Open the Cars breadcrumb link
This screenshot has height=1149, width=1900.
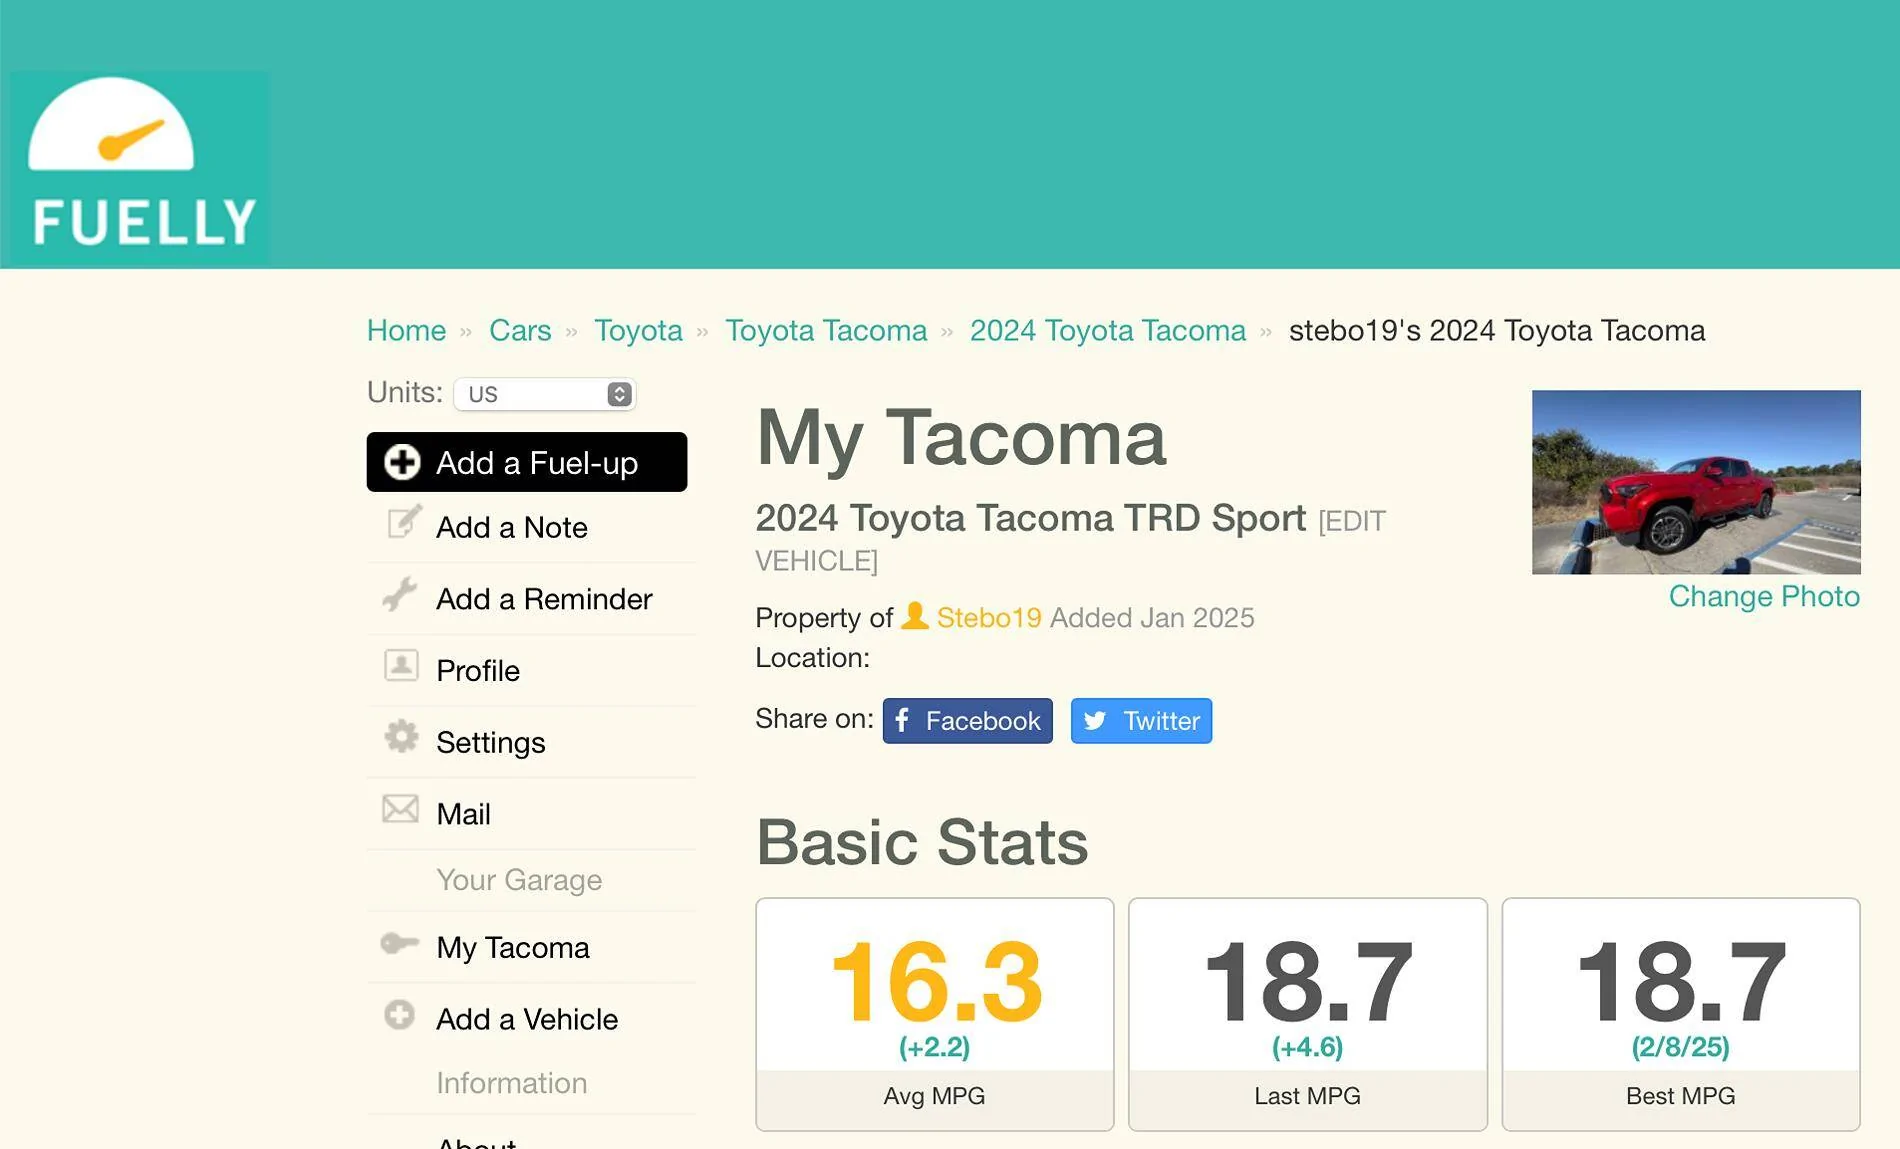tap(520, 331)
